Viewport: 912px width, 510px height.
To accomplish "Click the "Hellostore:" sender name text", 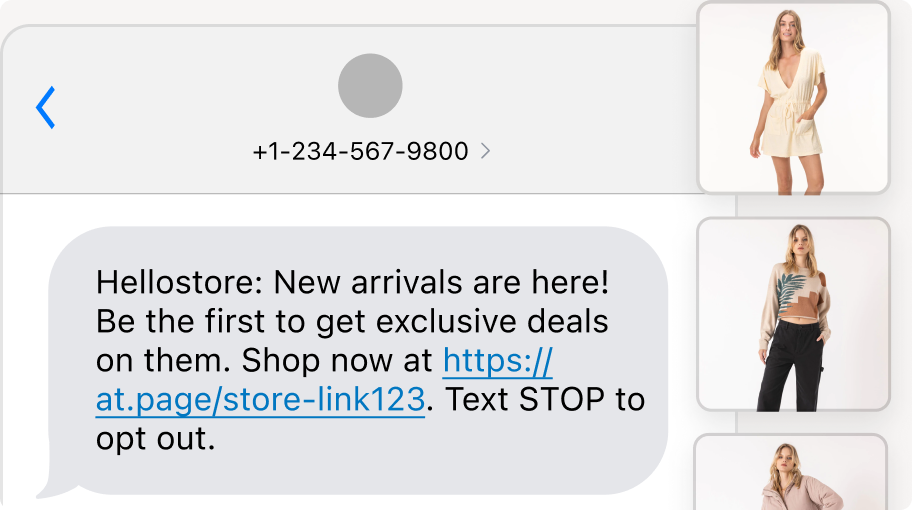I will pyautogui.click(x=179, y=283).
